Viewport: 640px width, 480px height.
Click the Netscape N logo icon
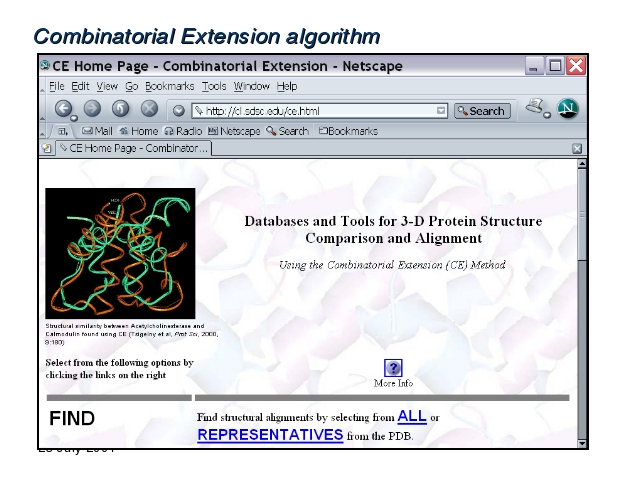(x=568, y=109)
